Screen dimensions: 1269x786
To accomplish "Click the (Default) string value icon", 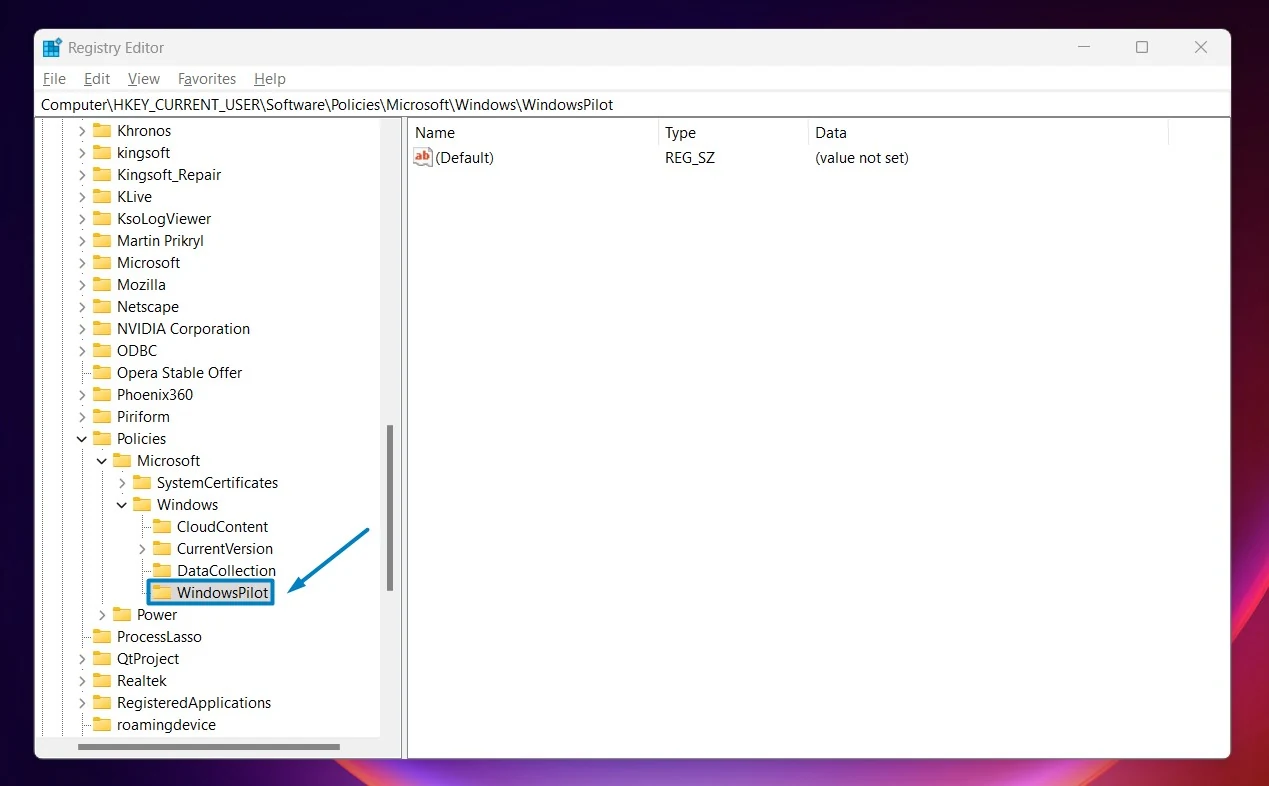I will click(423, 157).
